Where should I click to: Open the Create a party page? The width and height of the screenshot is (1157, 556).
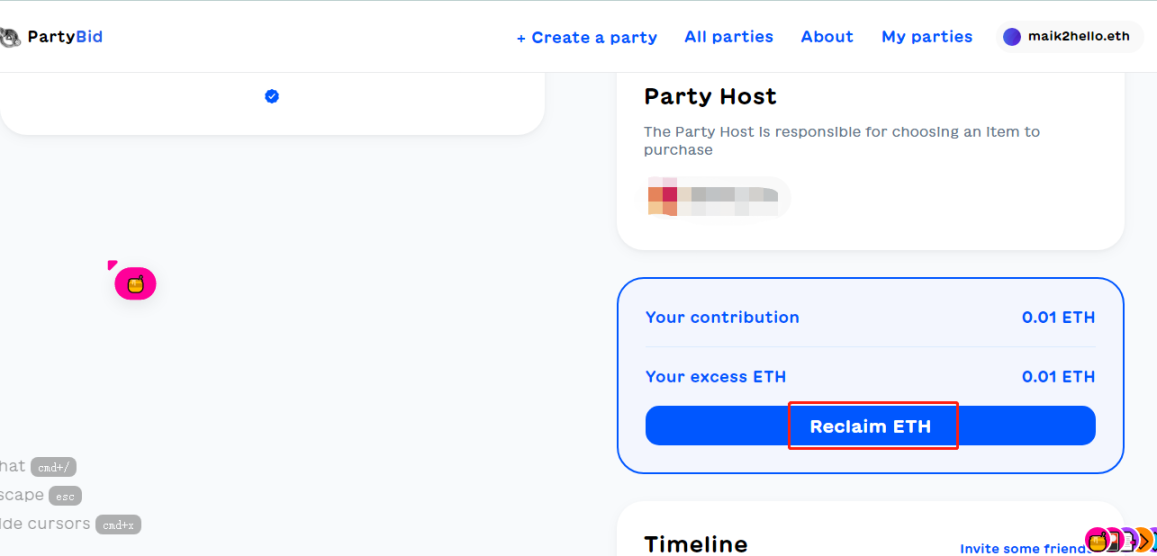tap(586, 38)
